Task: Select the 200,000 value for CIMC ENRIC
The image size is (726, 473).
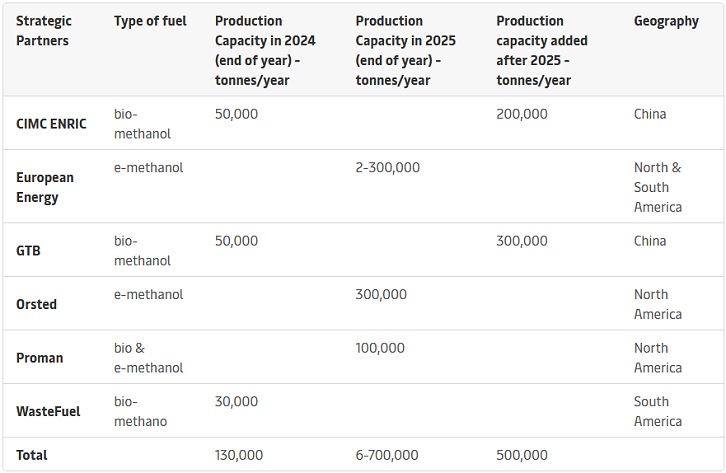Action: click(522, 114)
